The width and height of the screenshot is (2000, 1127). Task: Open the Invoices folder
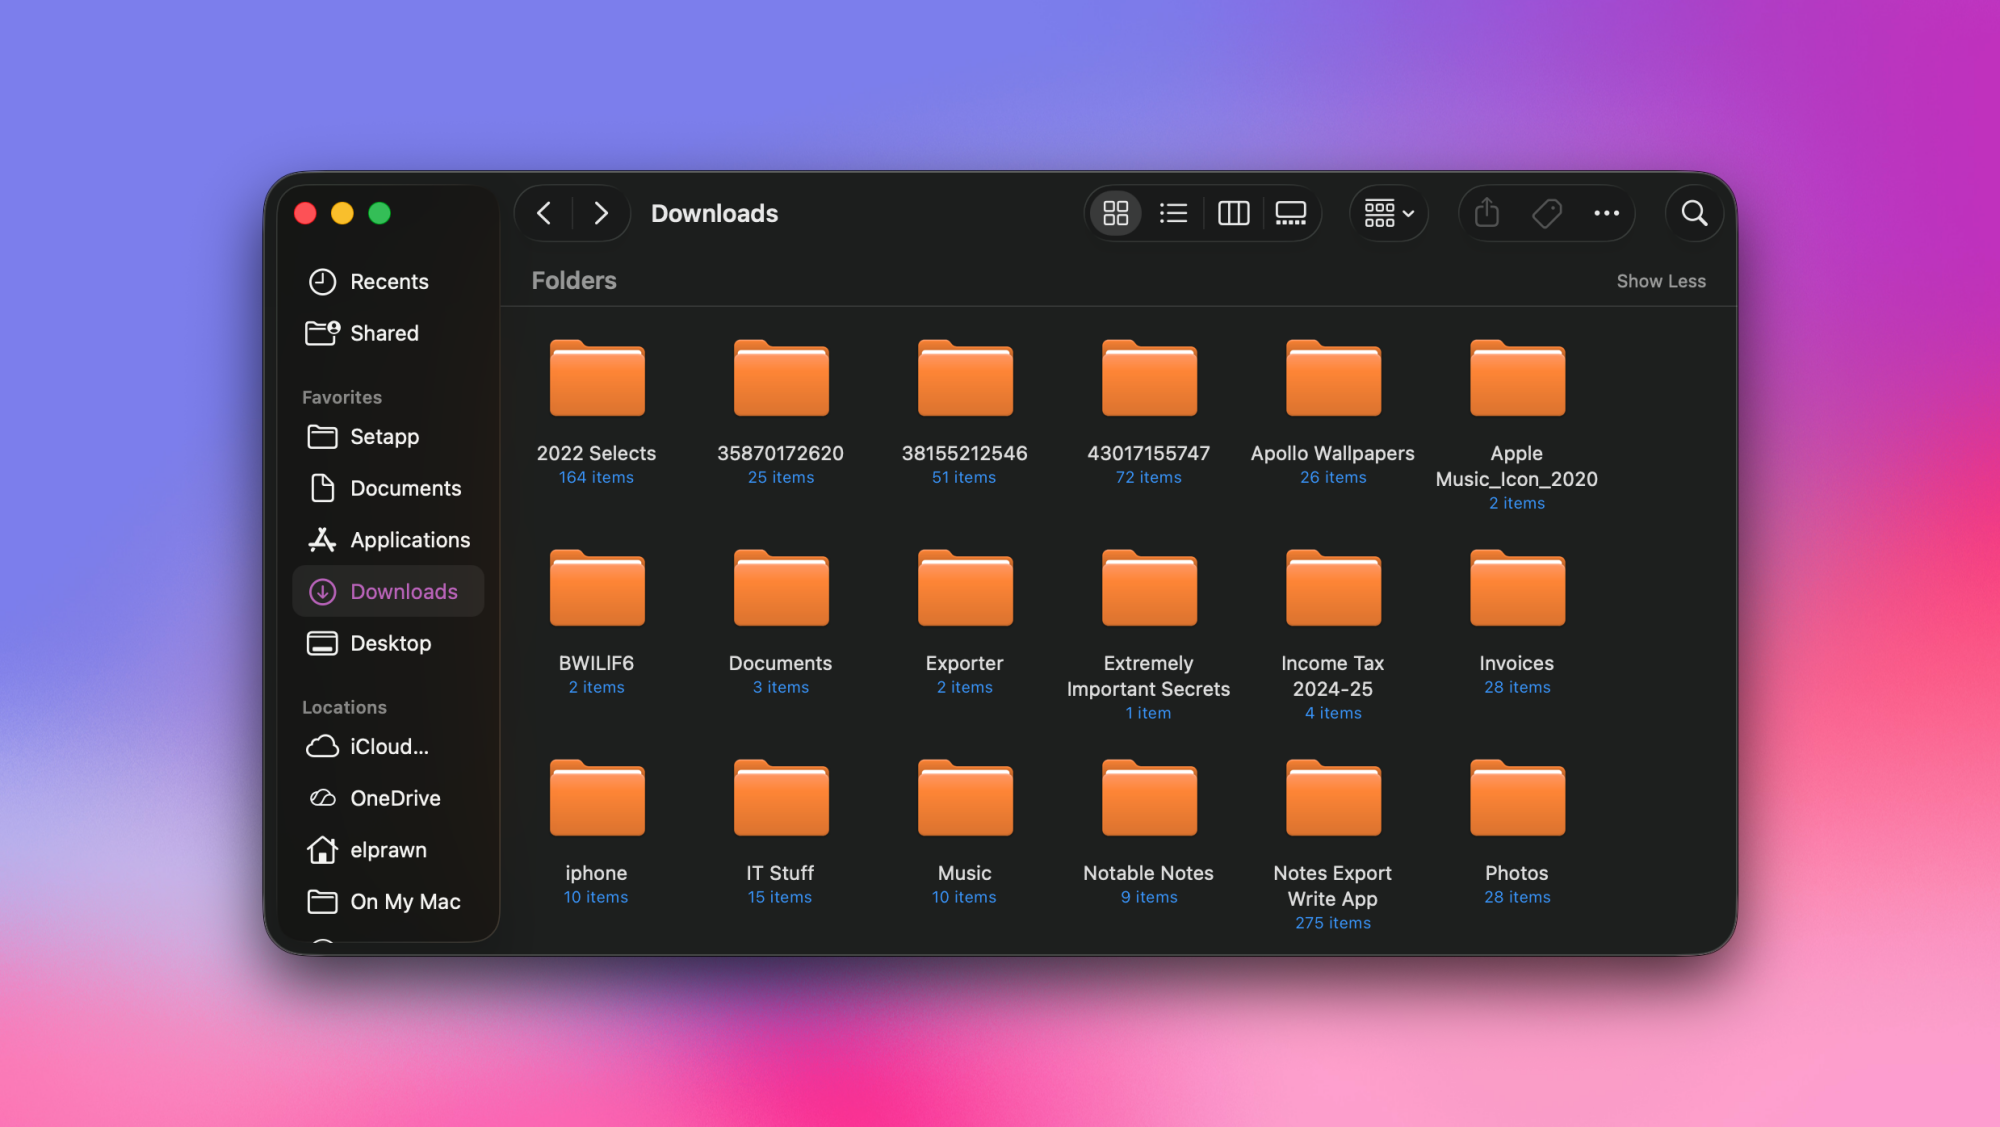tap(1516, 588)
